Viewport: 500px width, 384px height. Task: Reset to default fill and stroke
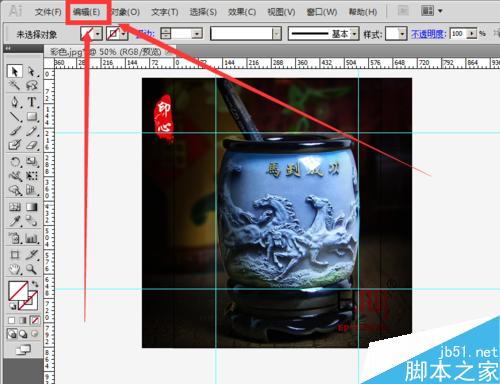pyautogui.click(x=13, y=306)
